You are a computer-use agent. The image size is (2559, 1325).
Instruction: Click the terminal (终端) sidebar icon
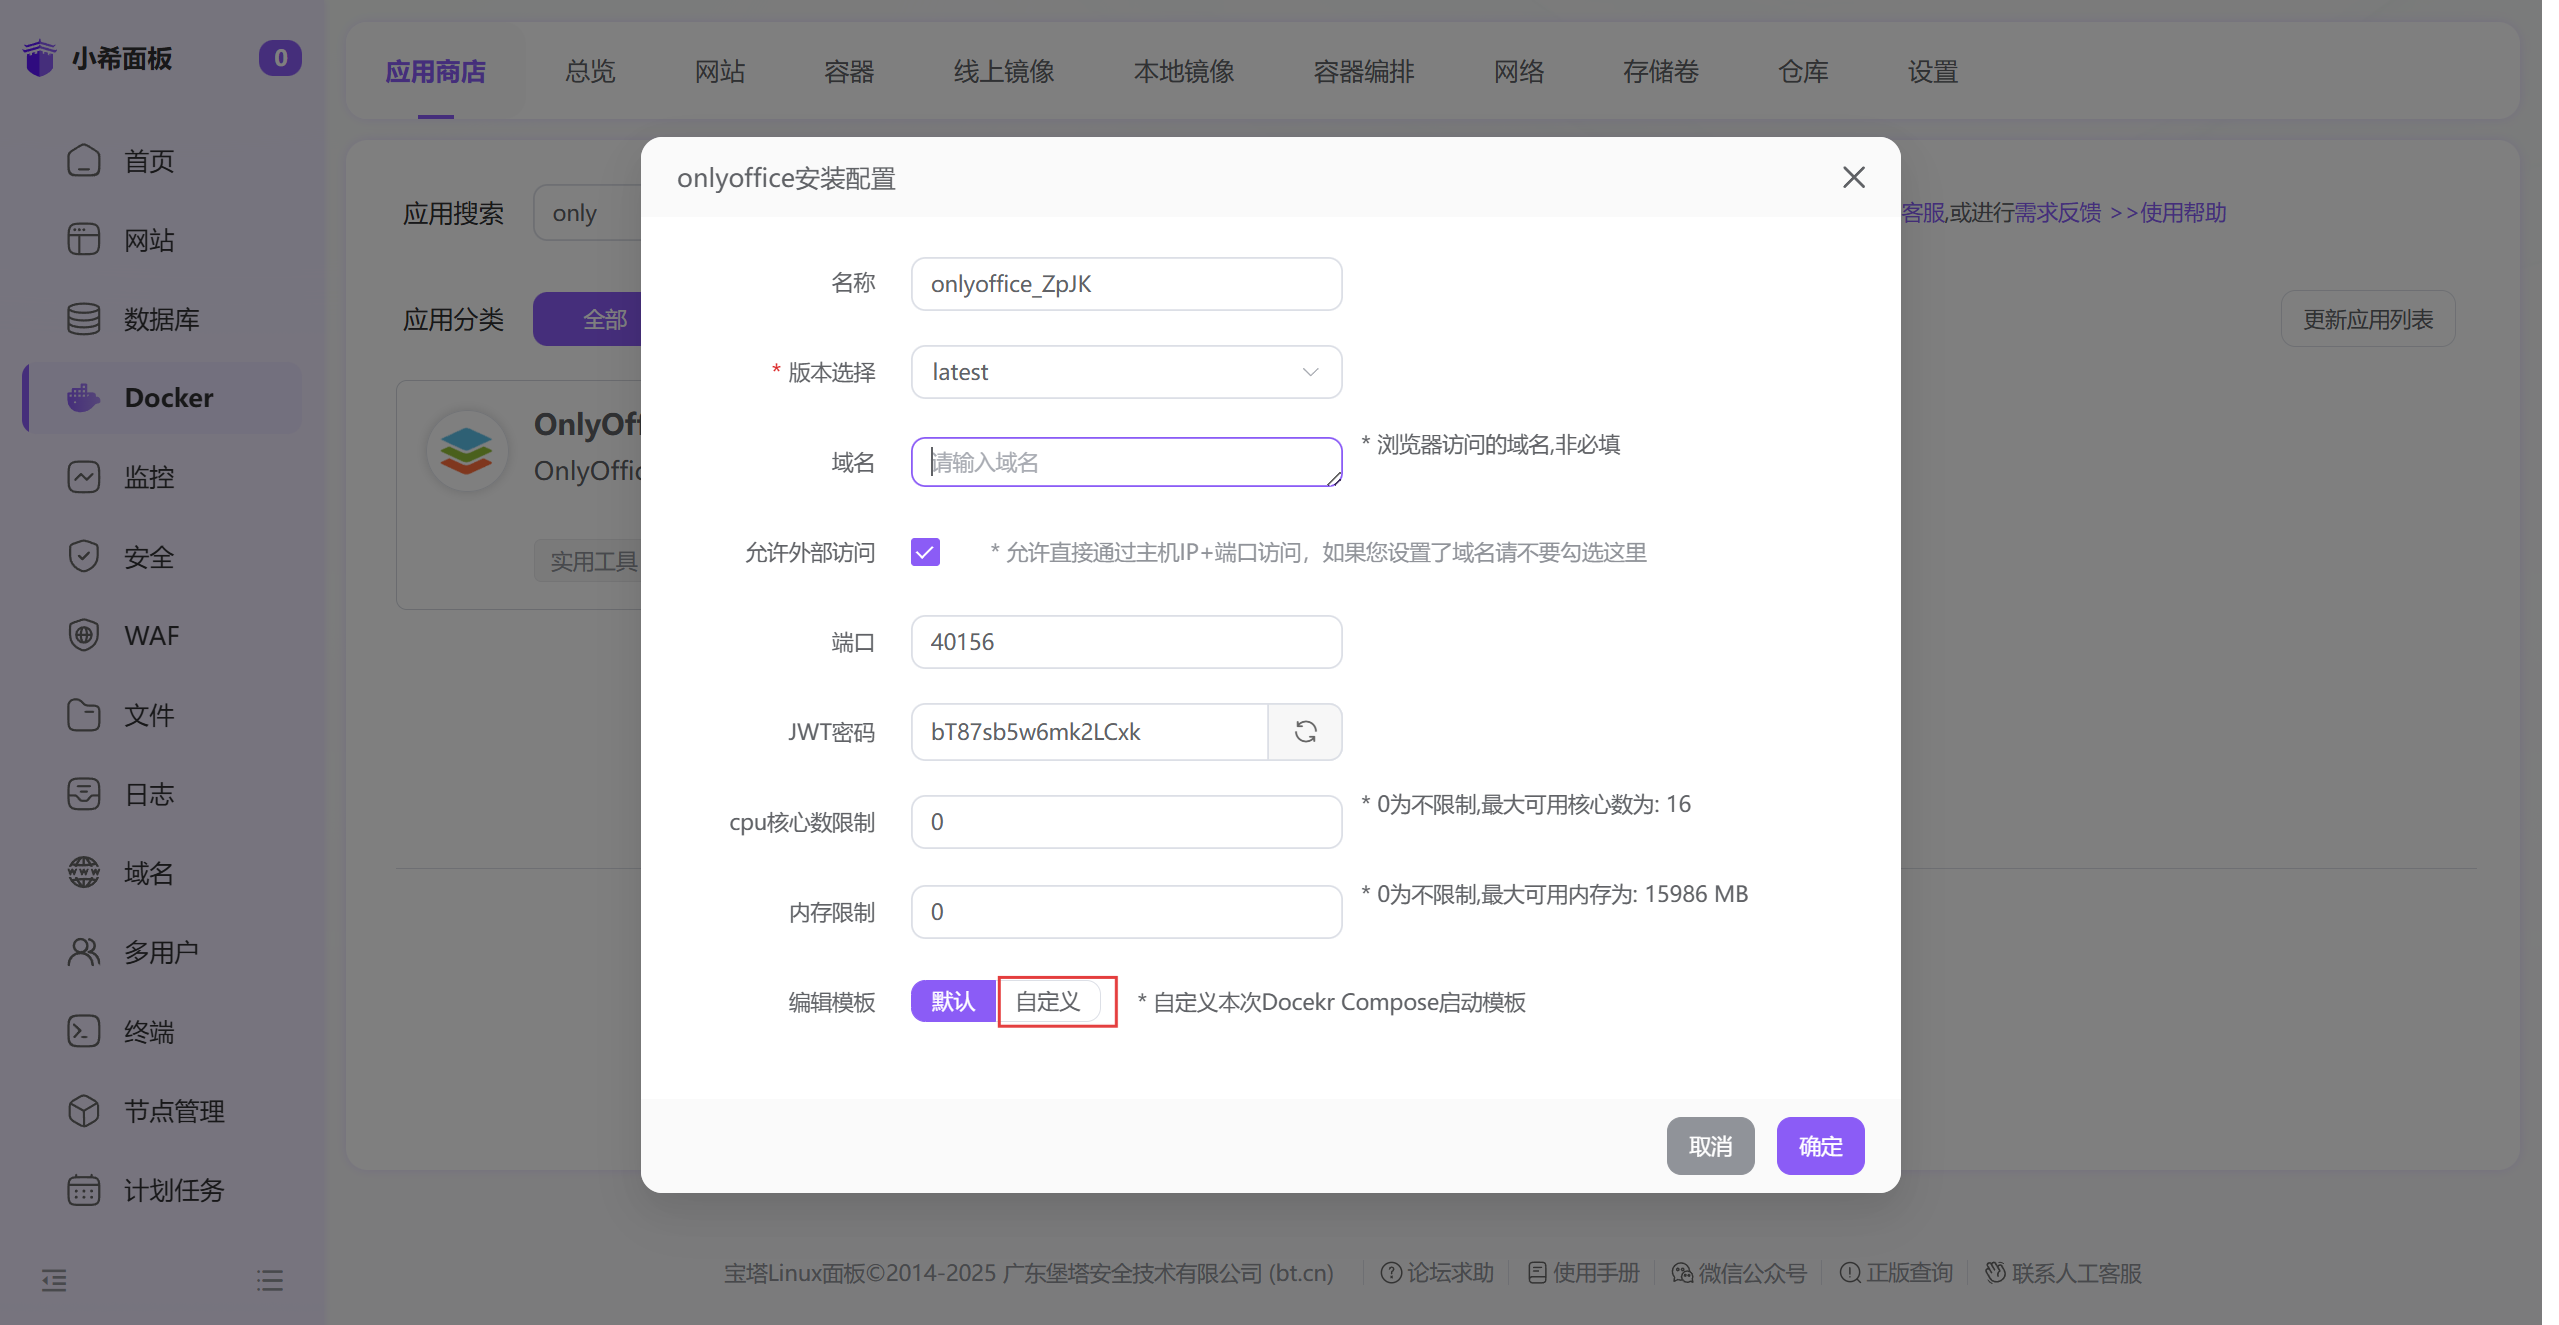tap(83, 1031)
